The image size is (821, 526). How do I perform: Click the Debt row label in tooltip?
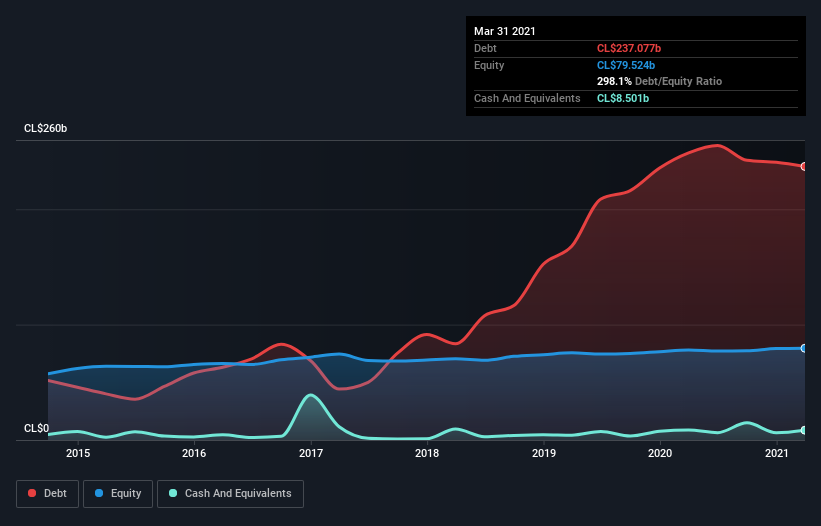(485, 48)
